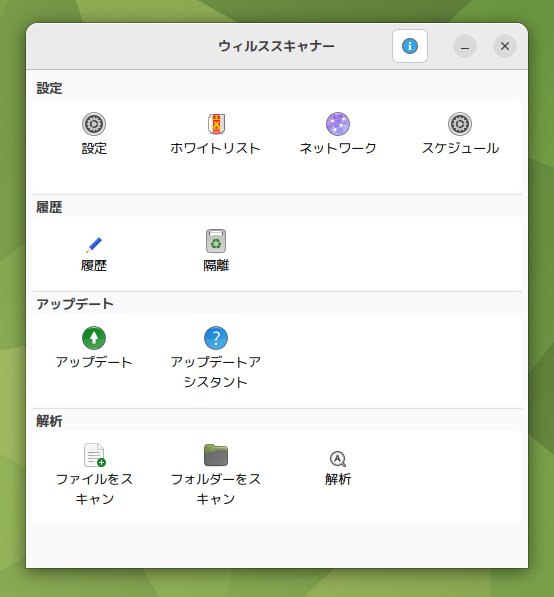Screen dimensions: 554x597
Task: Open the アップデートアシスタント question mark icon
Action: pos(216,338)
